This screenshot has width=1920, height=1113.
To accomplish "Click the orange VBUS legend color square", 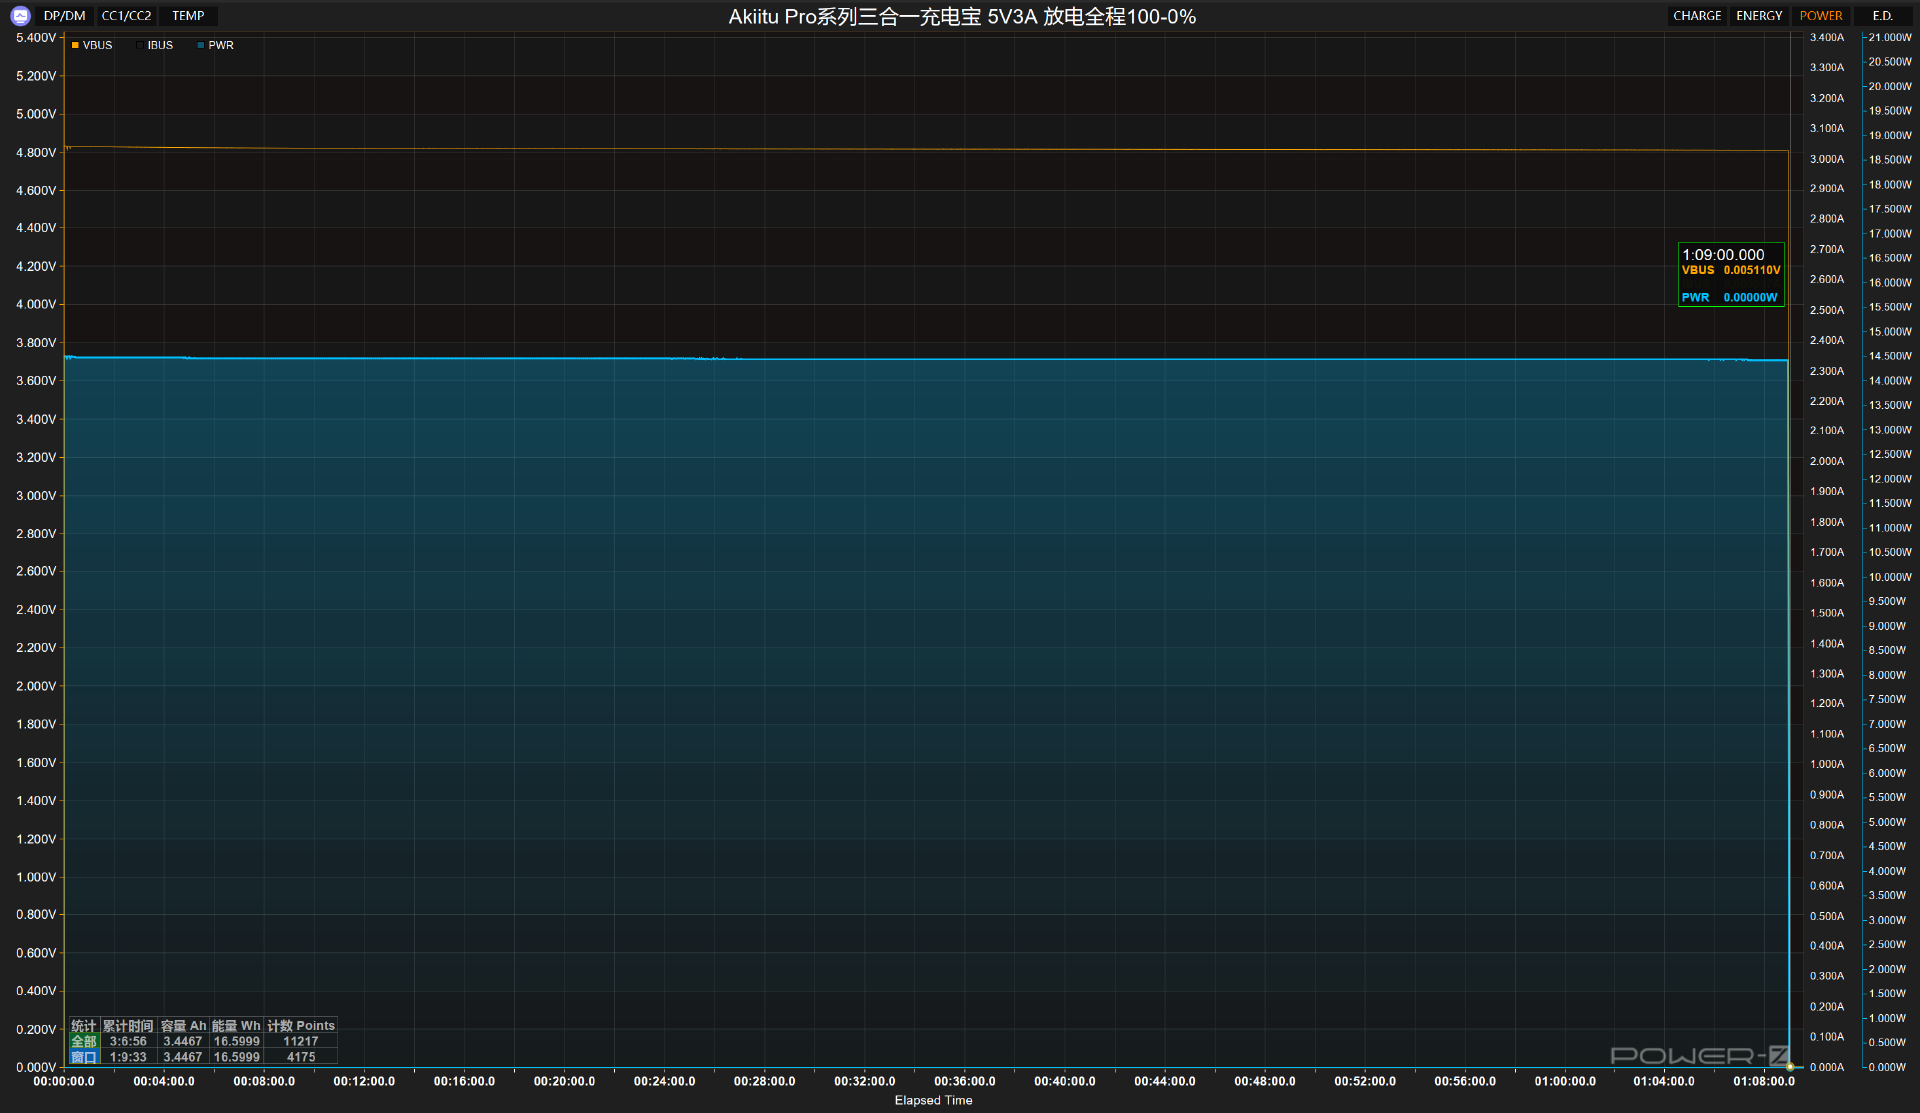I will point(75,45).
